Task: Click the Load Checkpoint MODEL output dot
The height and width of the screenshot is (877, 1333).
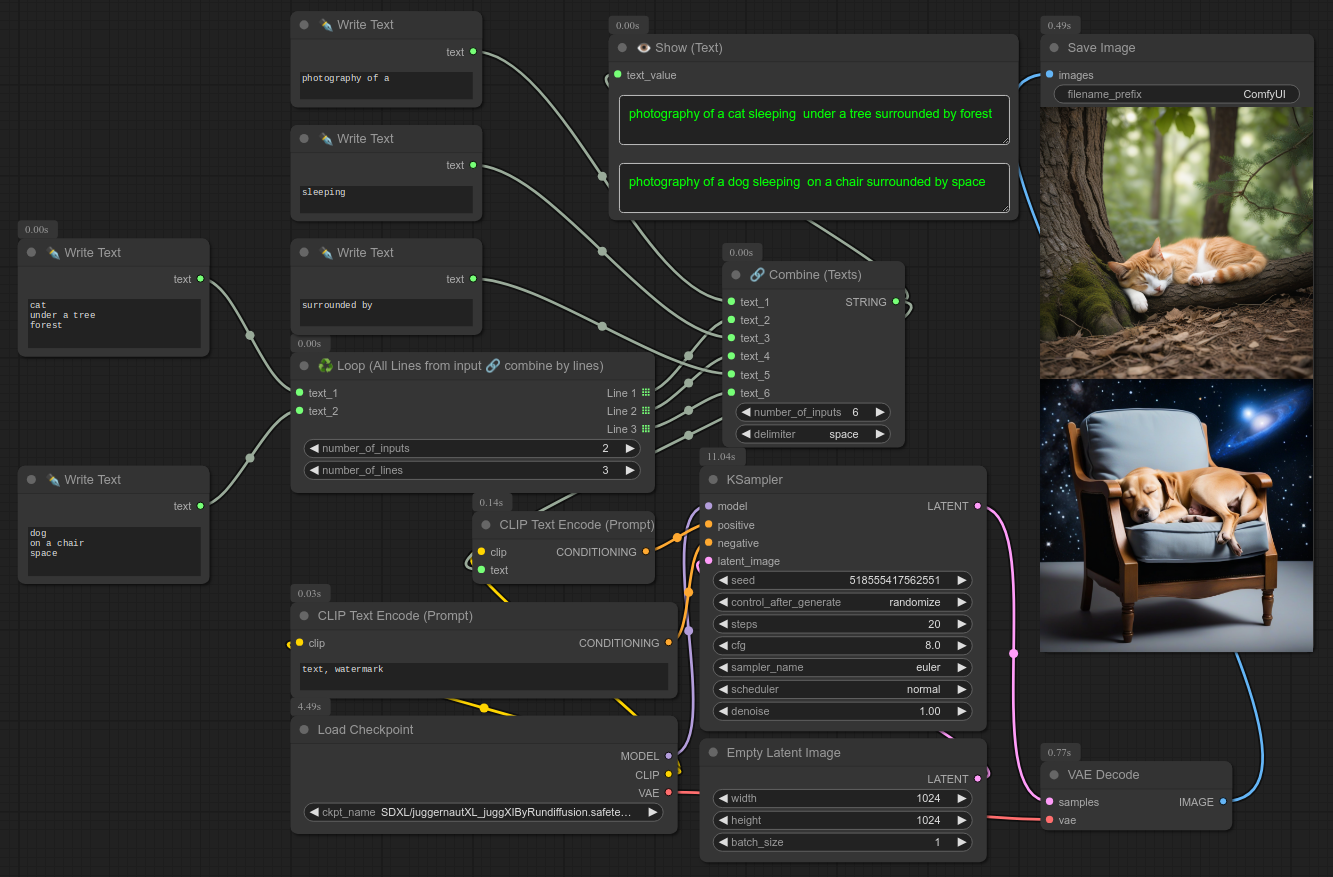Action: pos(669,756)
